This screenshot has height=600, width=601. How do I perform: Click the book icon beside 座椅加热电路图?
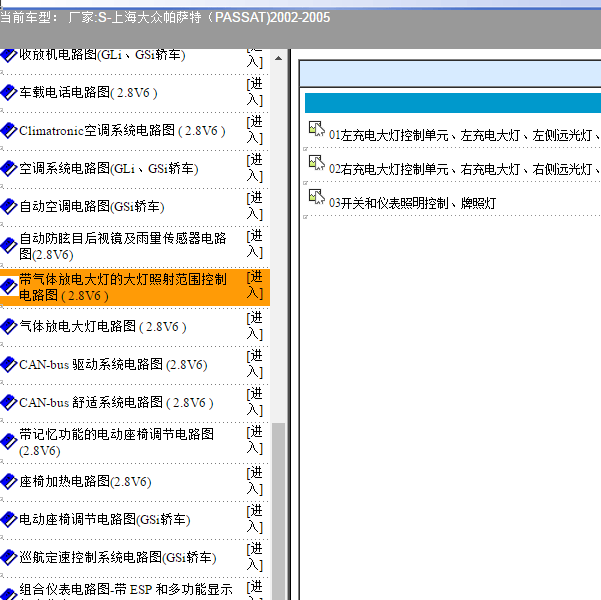point(8,482)
